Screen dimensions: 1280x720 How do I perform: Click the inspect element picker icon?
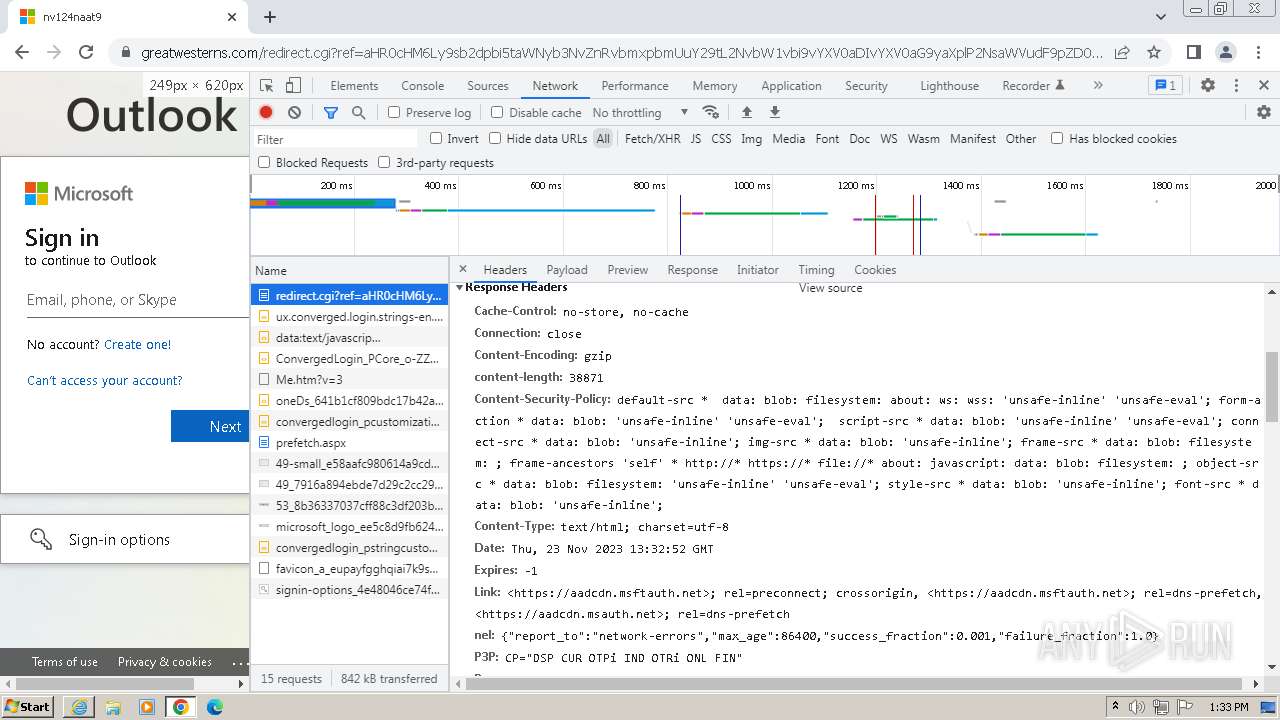266,86
